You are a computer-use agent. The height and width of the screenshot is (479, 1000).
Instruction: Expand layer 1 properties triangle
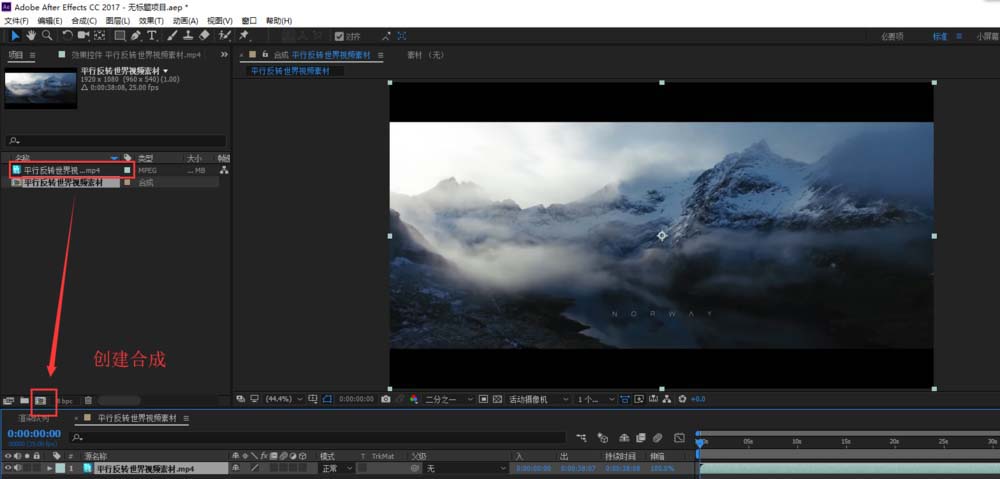50,468
